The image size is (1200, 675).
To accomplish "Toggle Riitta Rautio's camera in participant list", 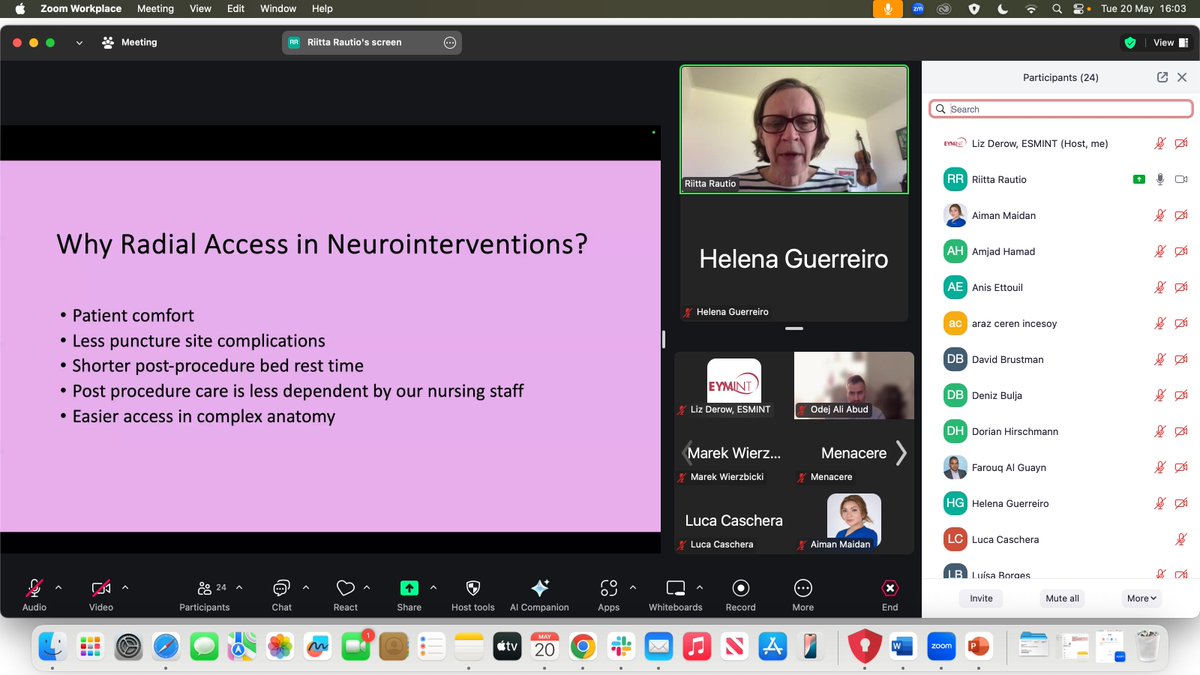I will coord(1181,179).
